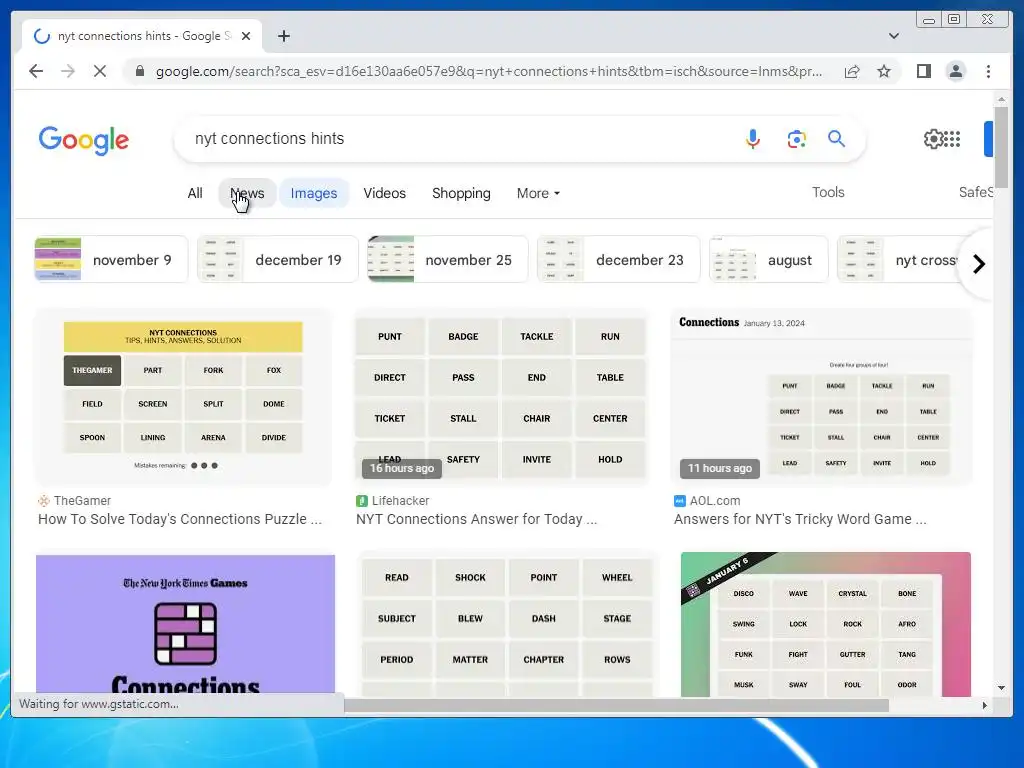Expand the tab search dropdown

click(893, 36)
